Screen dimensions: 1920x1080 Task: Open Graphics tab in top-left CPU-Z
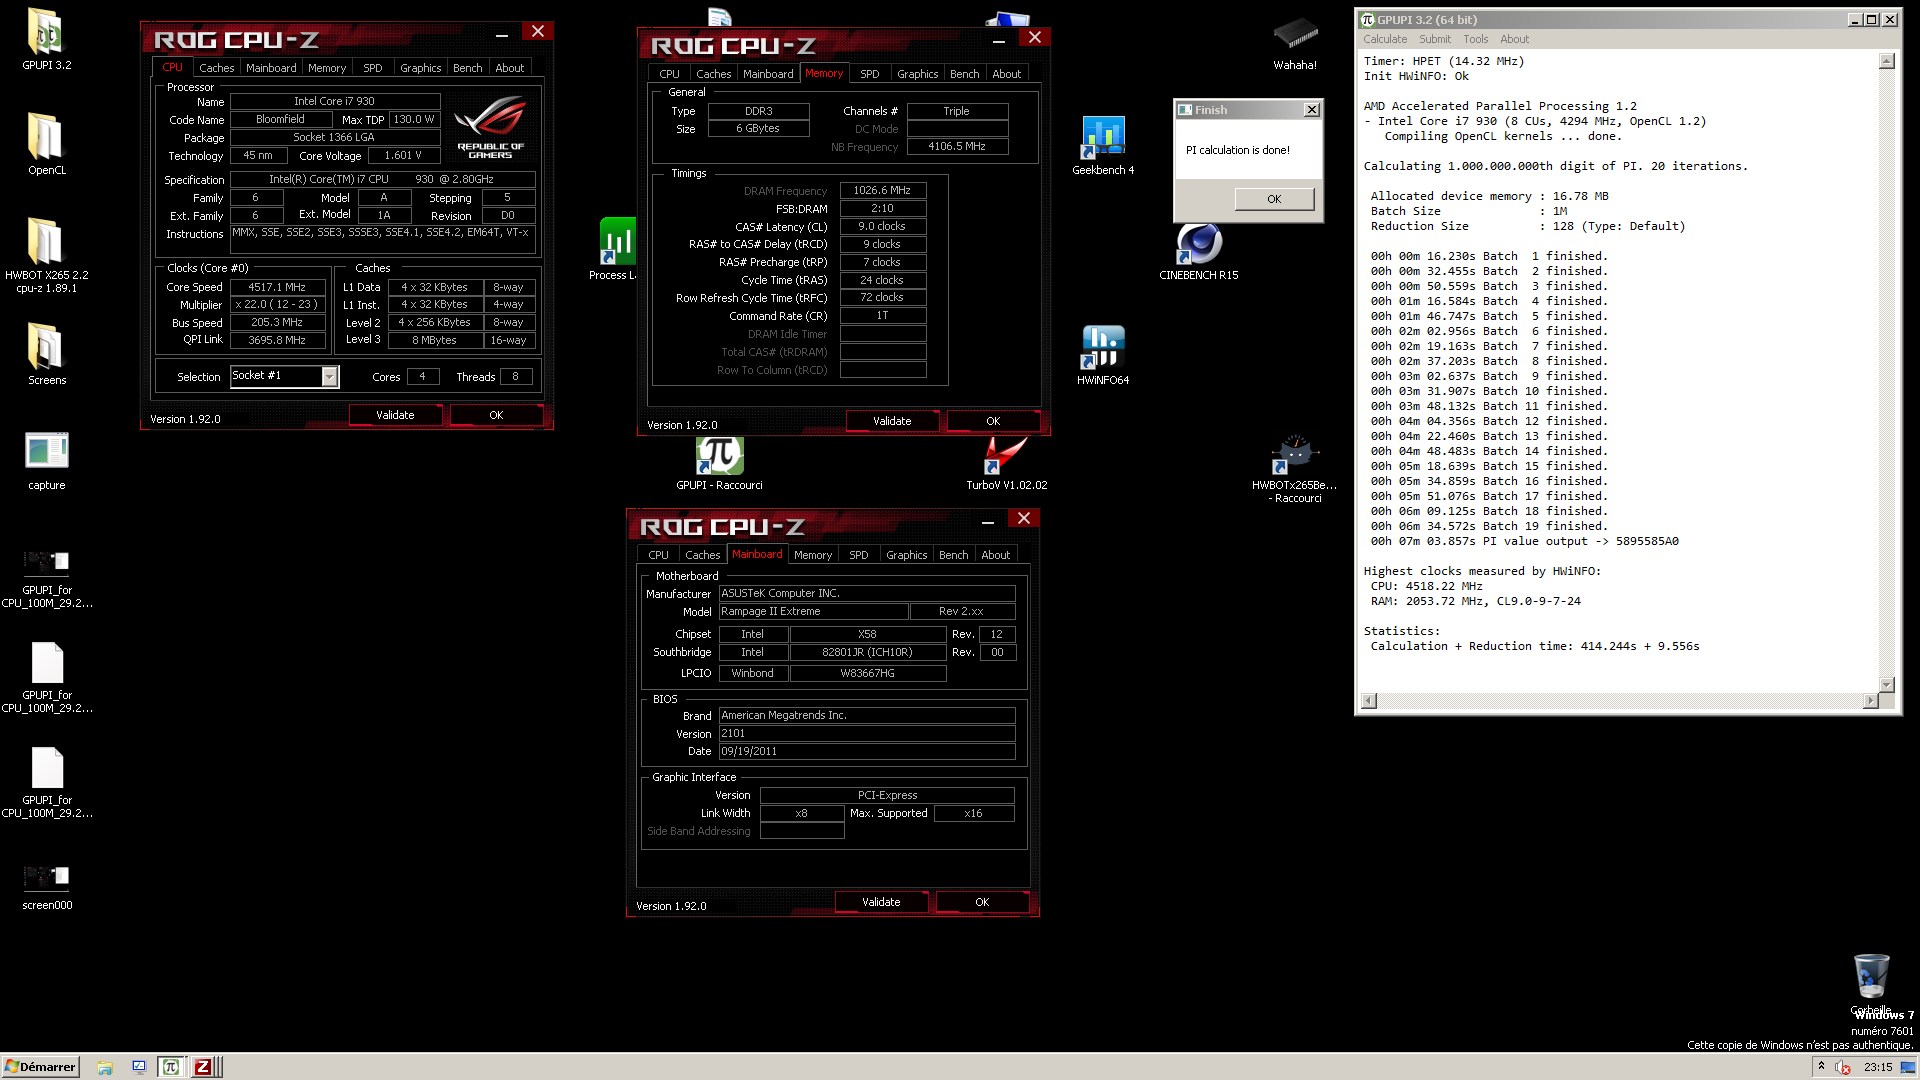point(420,68)
